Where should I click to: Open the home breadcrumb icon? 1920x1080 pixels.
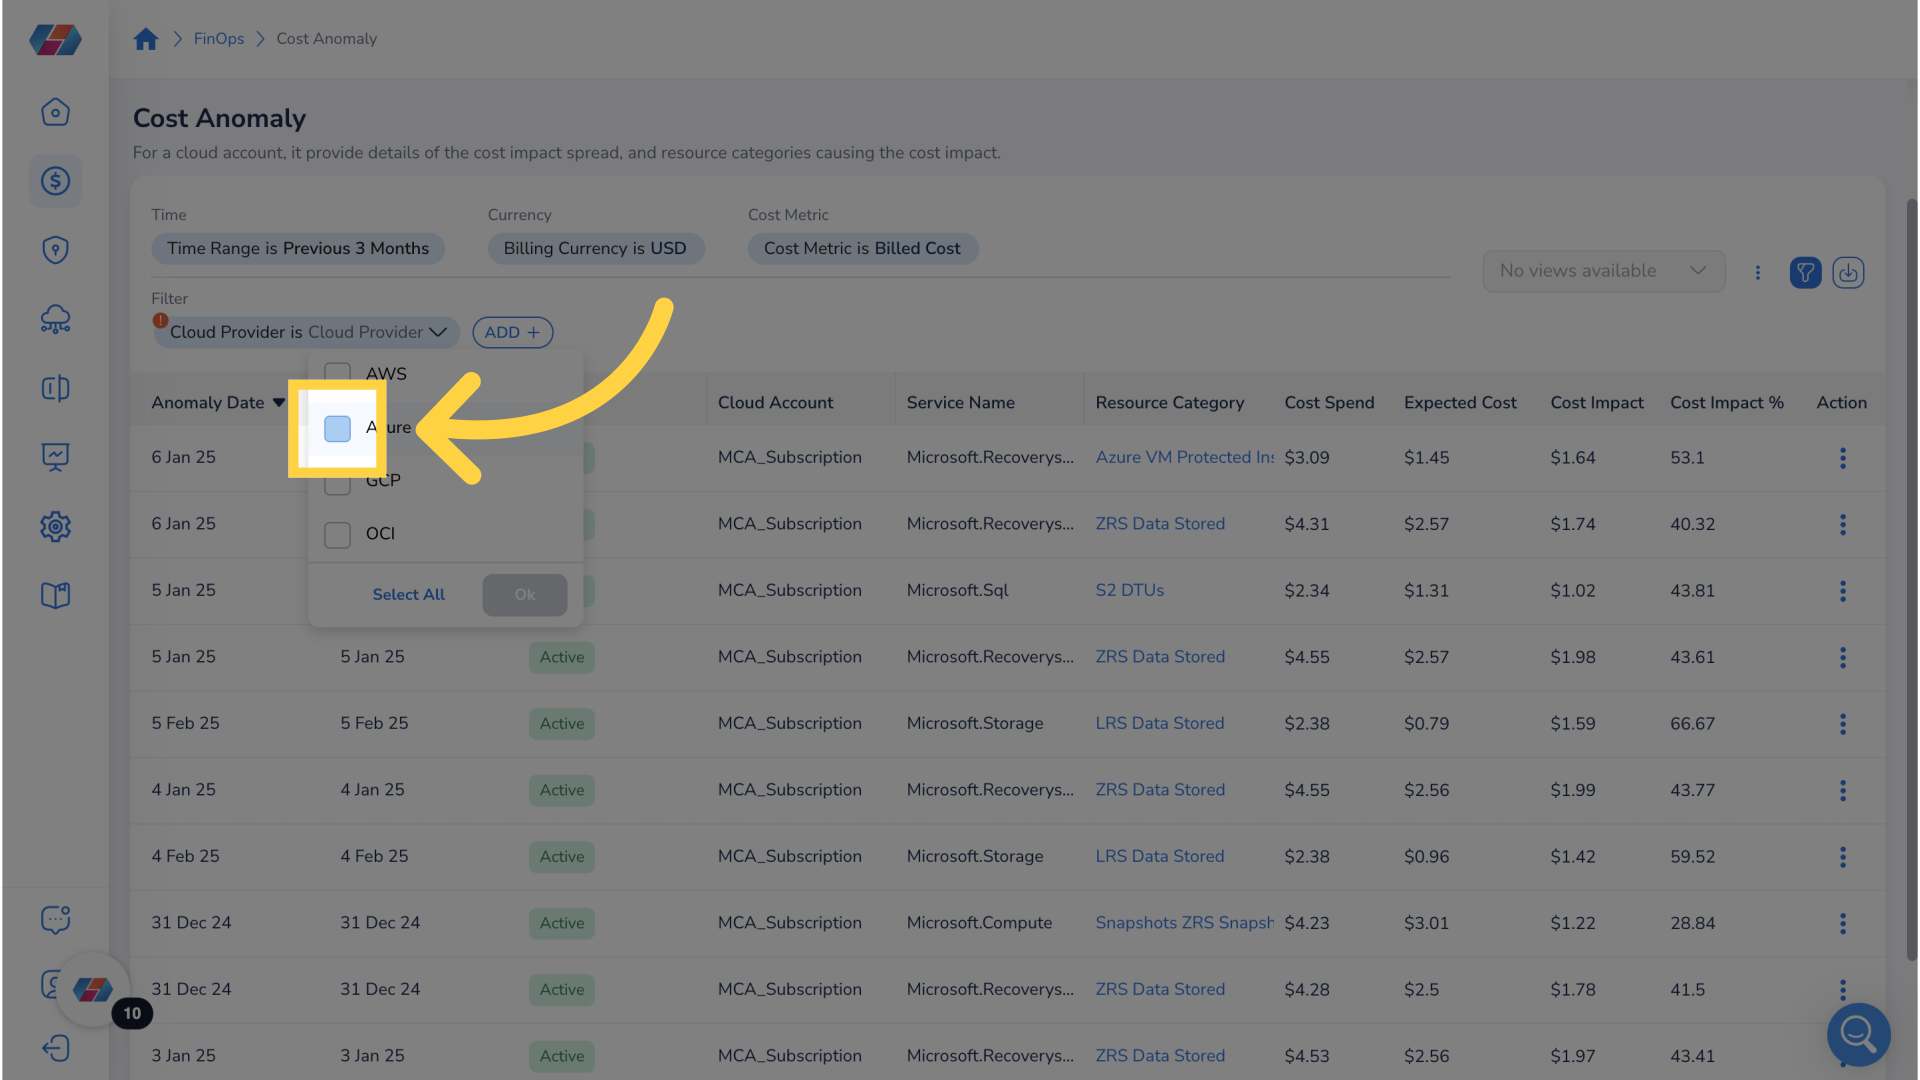(146, 39)
